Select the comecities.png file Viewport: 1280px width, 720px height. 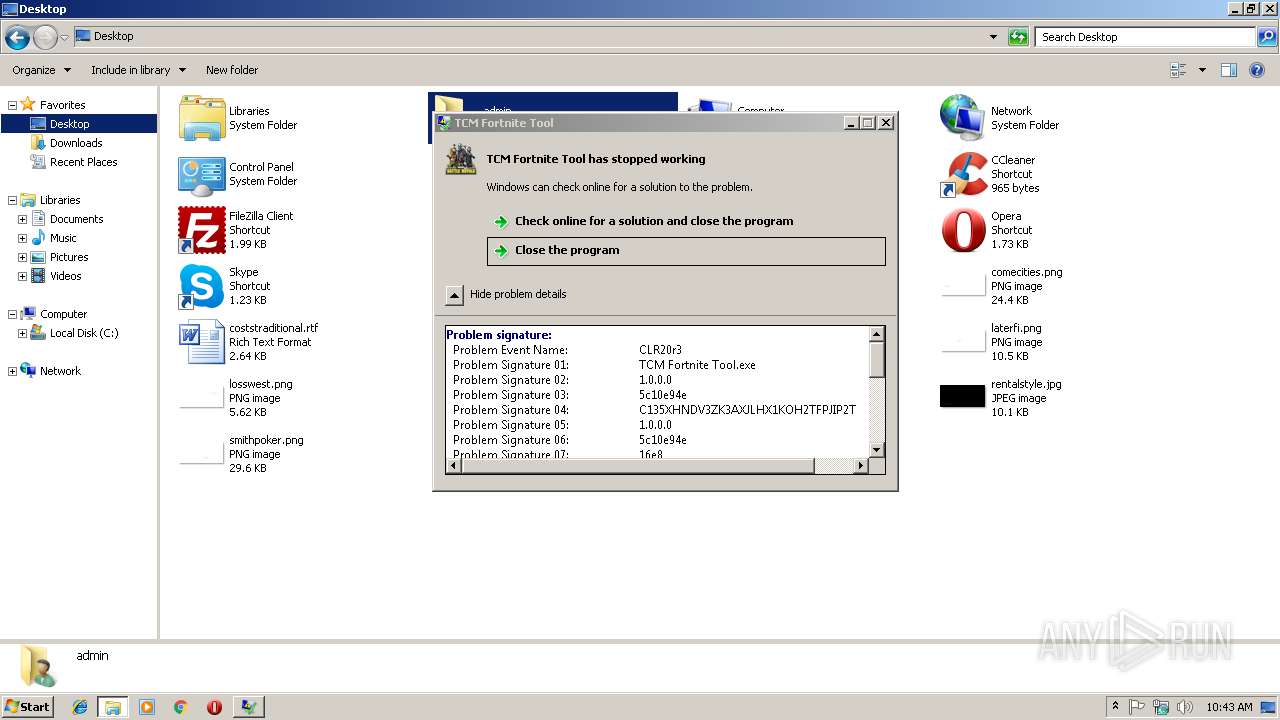click(1002, 286)
